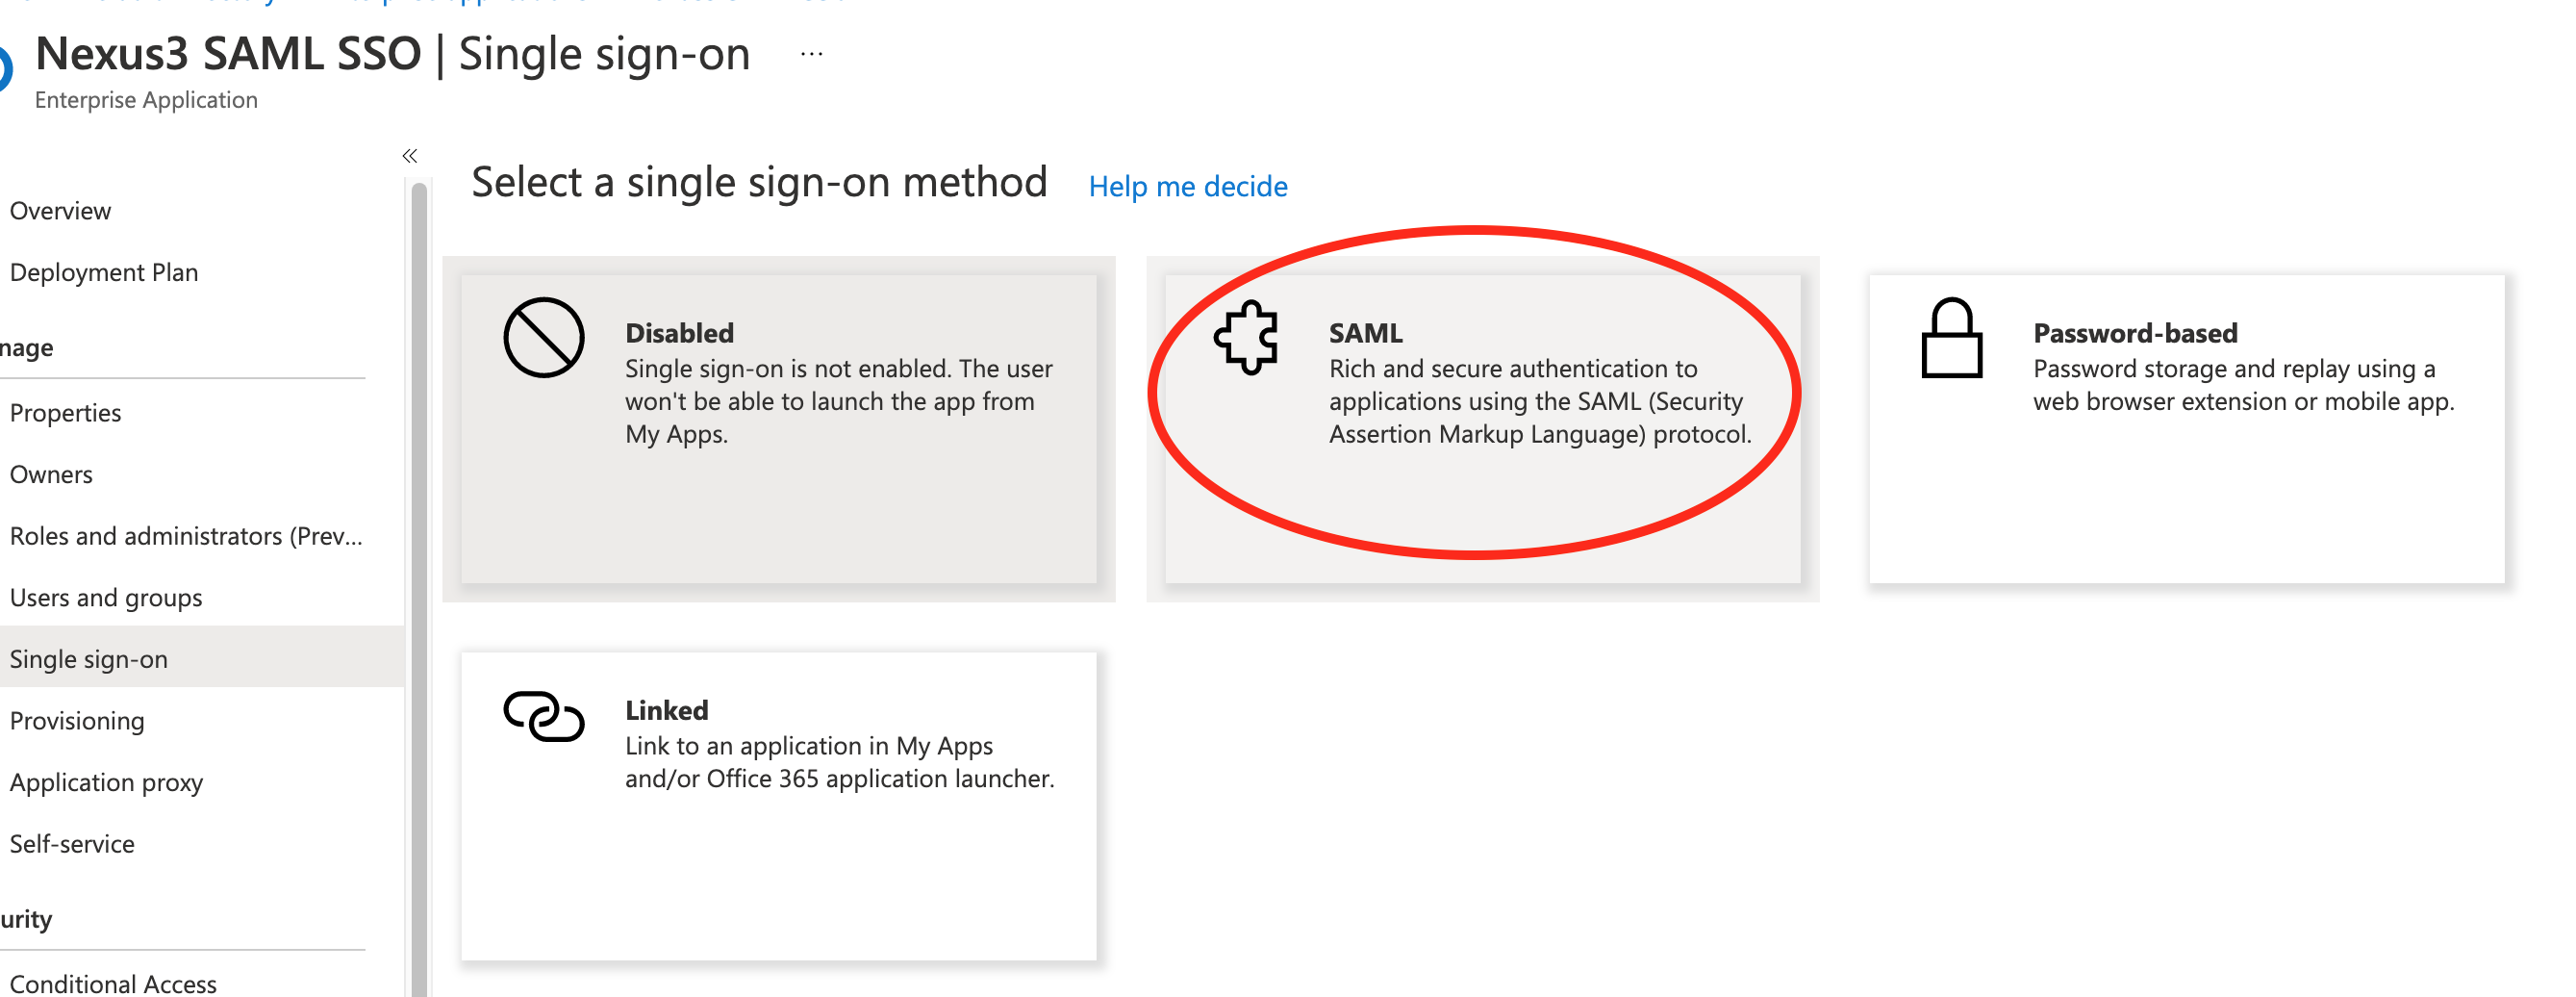Click the Linked chain icon

click(x=543, y=716)
